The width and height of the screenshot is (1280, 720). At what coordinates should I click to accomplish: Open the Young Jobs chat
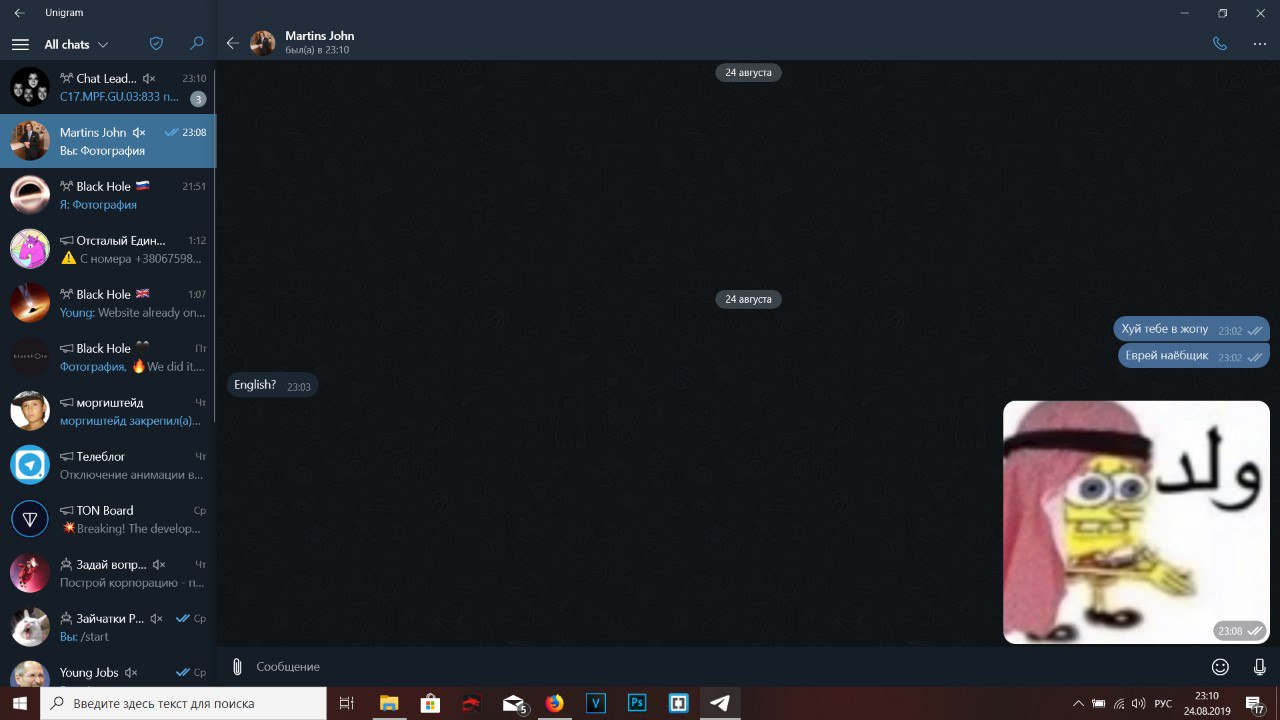click(108, 670)
